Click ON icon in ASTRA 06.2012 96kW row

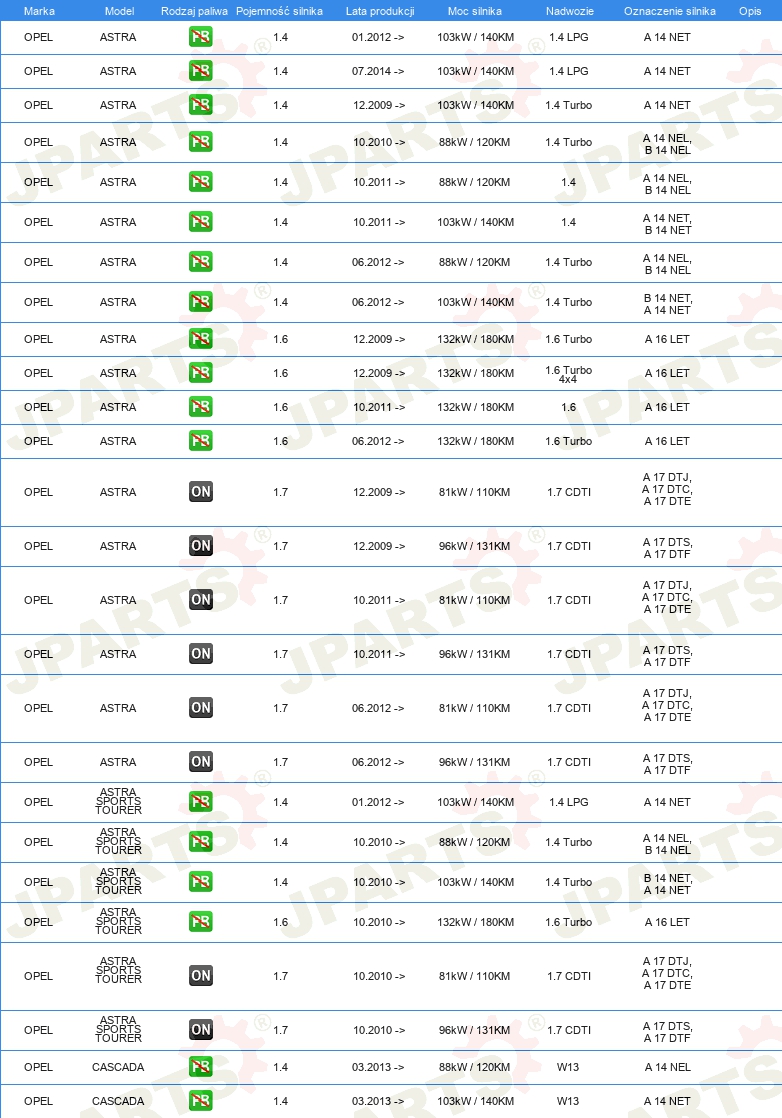(x=200, y=761)
